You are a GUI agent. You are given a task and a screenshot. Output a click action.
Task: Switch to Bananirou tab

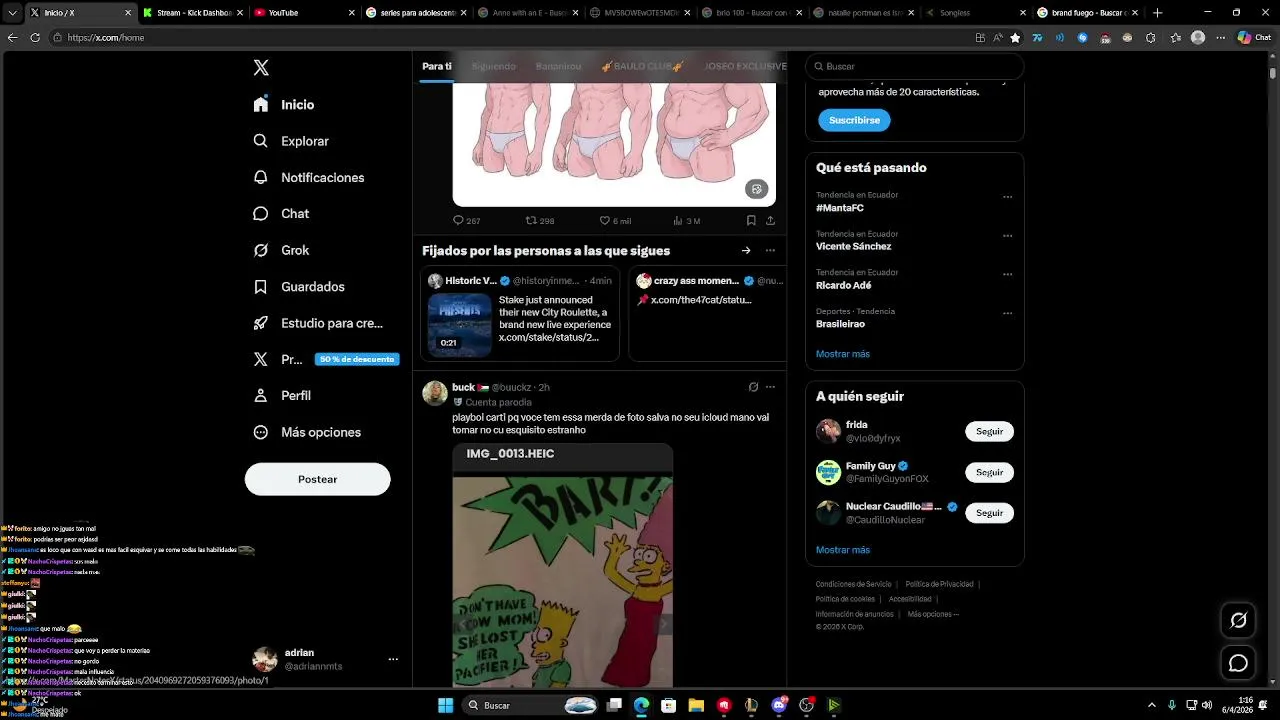point(558,66)
